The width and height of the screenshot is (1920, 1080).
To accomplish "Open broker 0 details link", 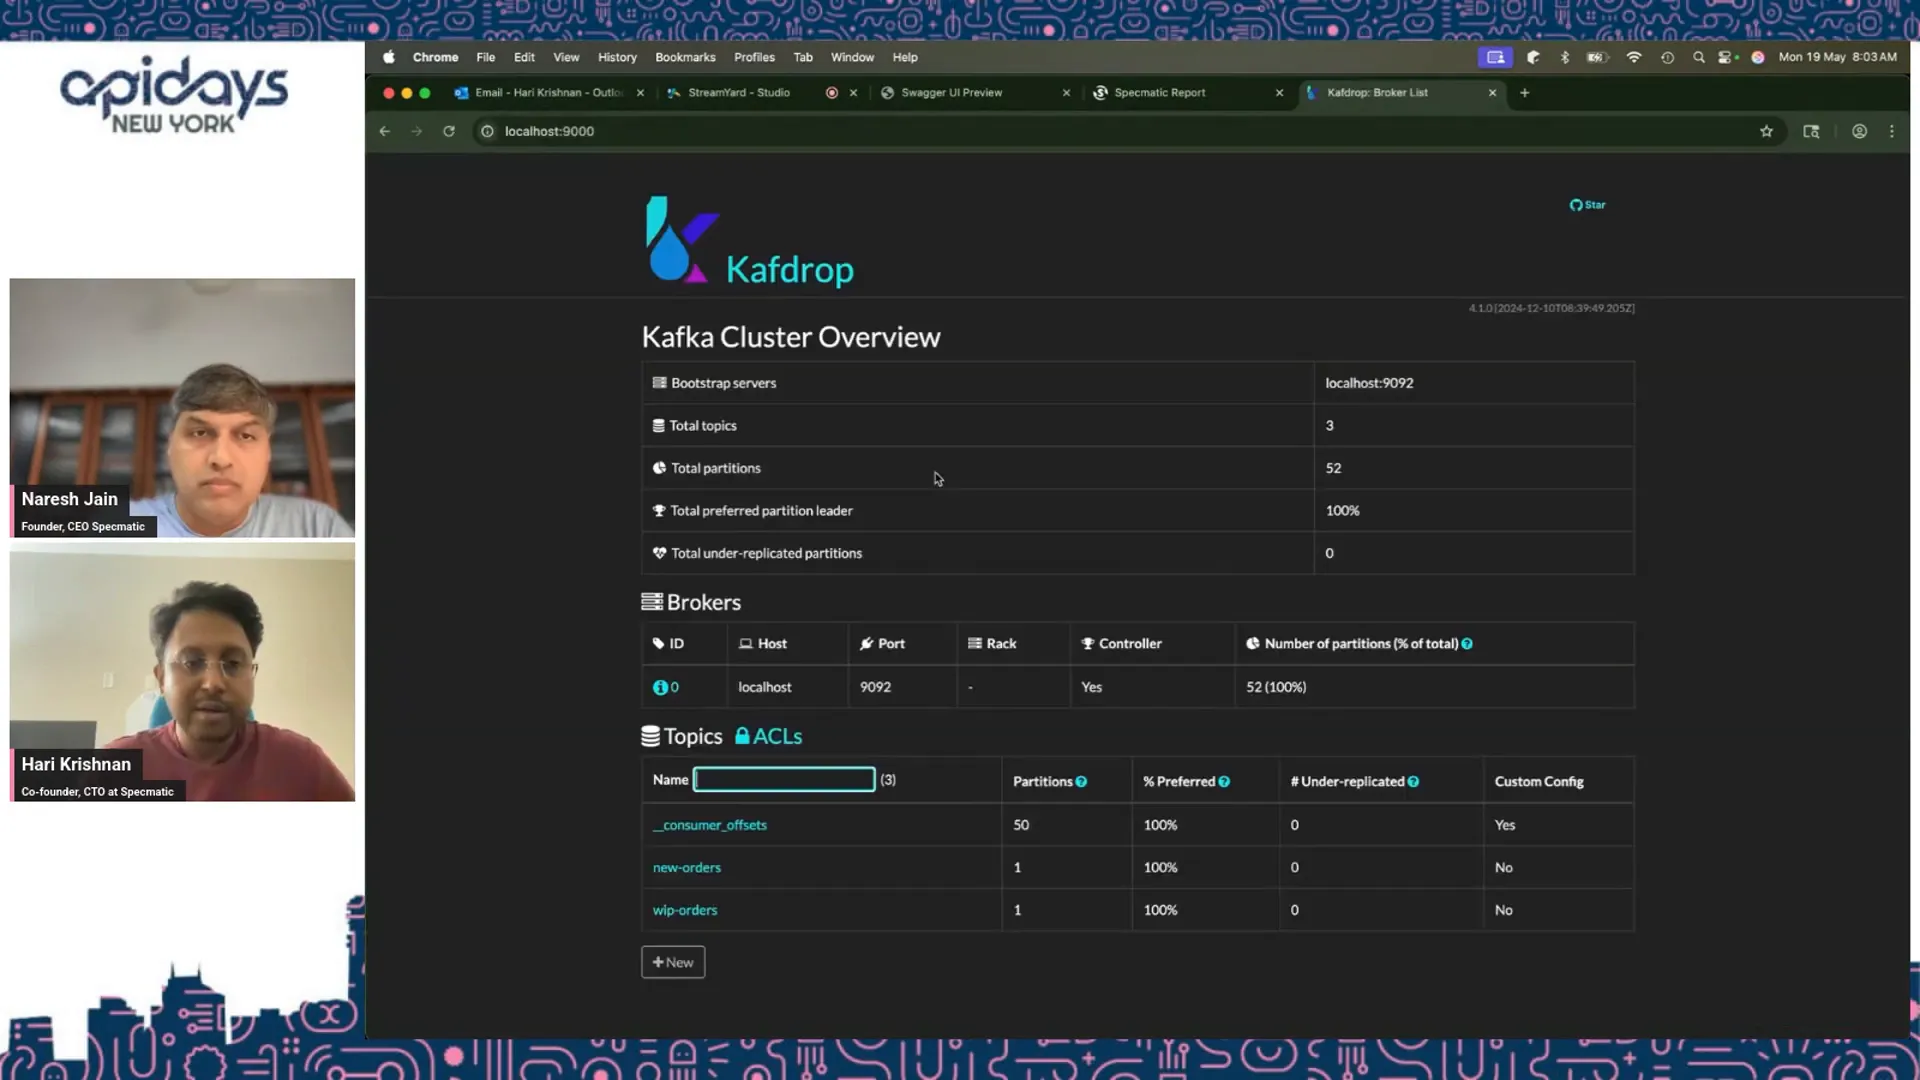I will (x=666, y=687).
